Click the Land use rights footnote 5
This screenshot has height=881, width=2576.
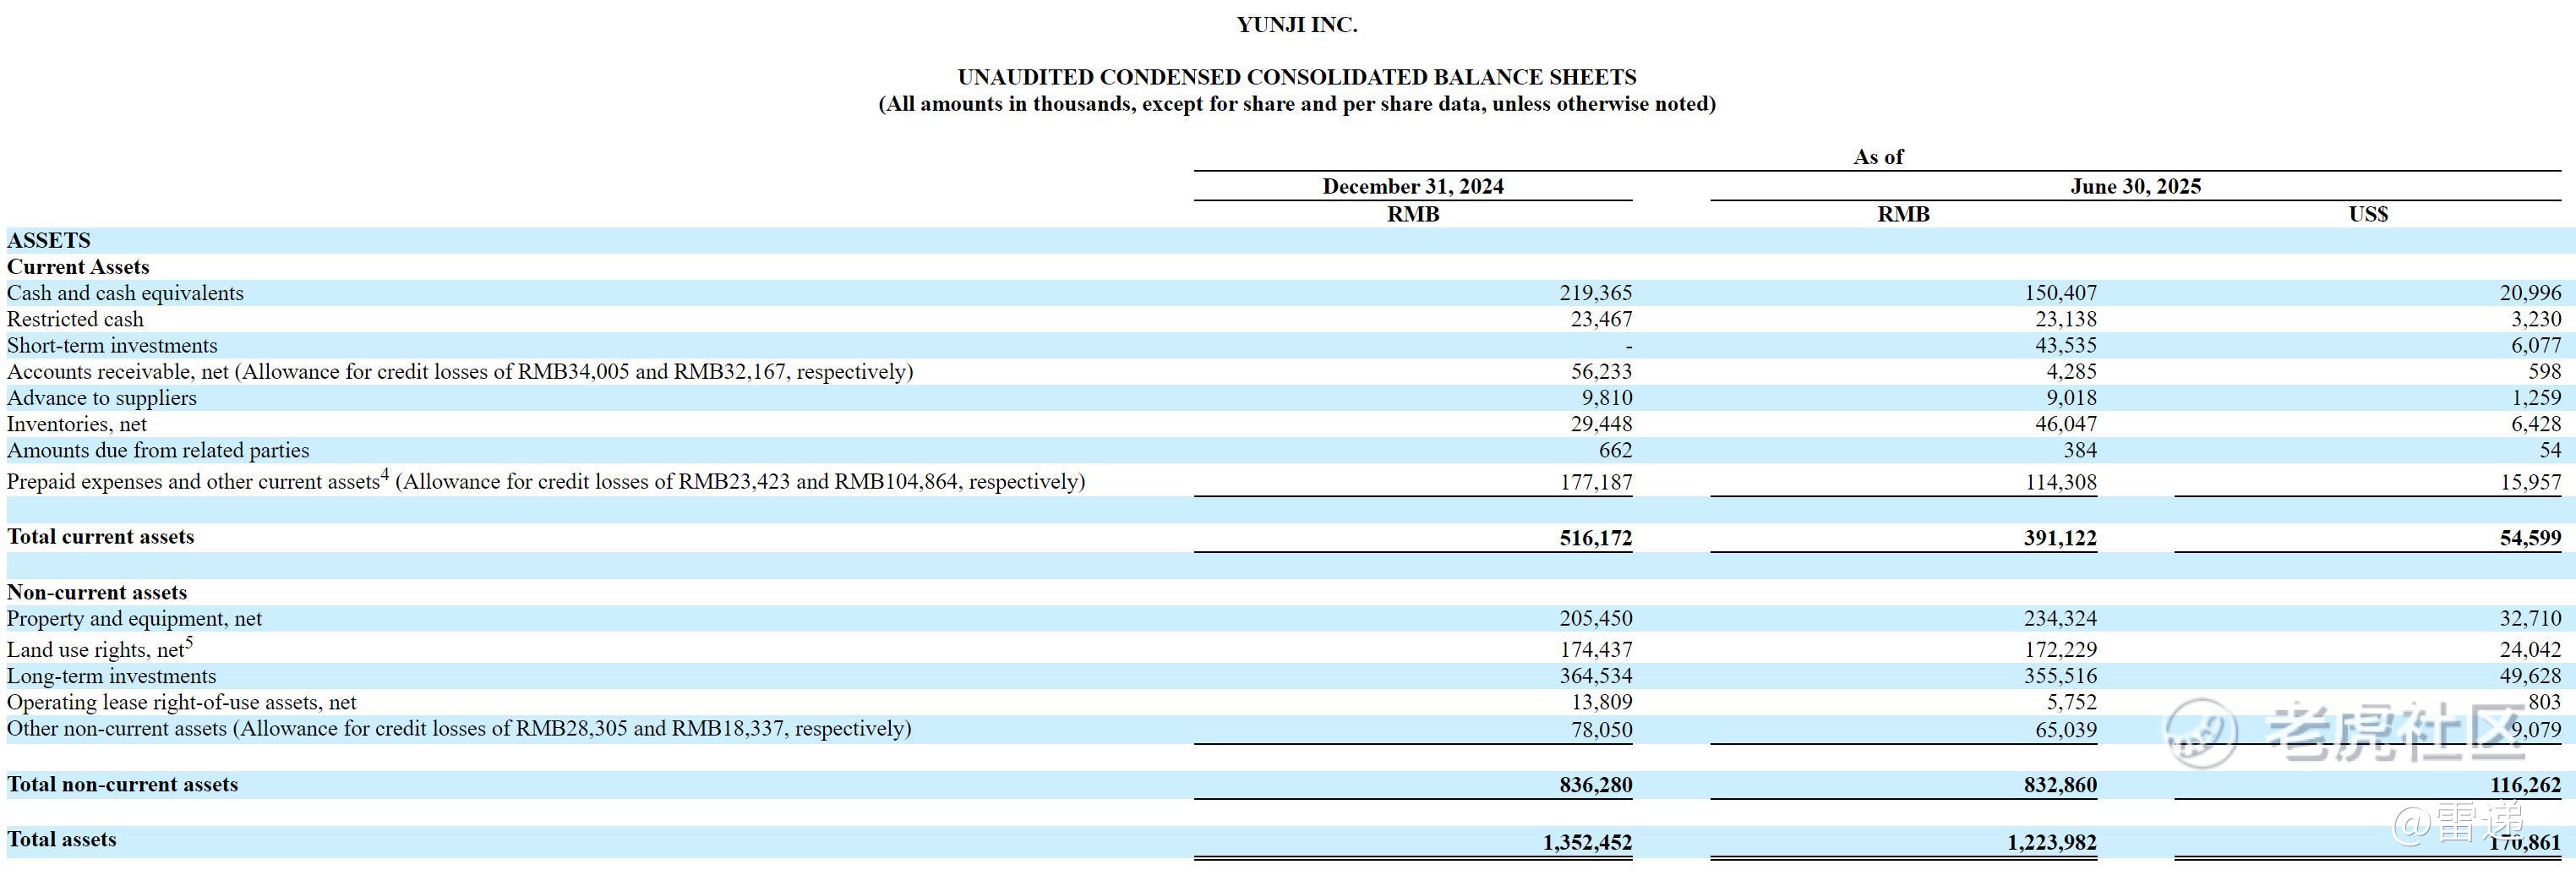click(x=189, y=643)
